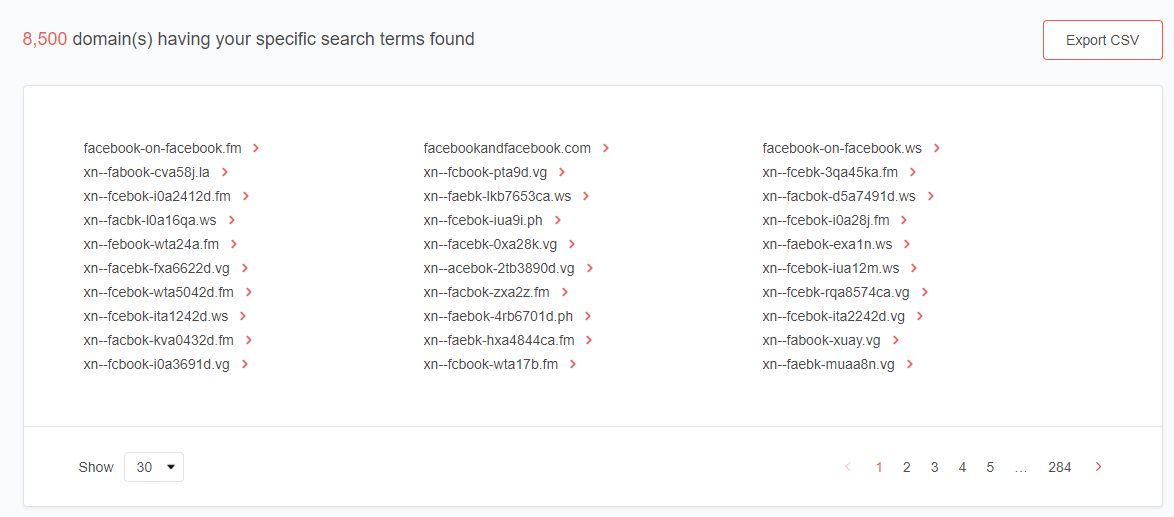Click arrow beside xn--faebok-4rb6701d.ph
The width and height of the screenshot is (1174, 517).
(x=588, y=316)
